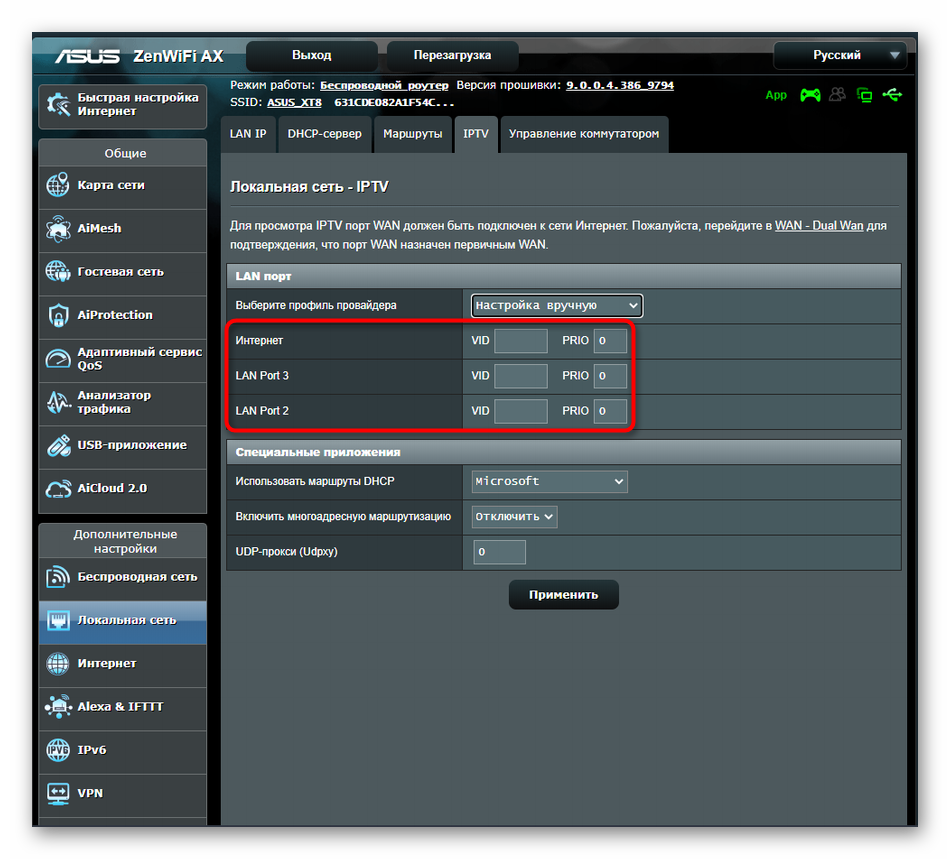Click the Quick Internet Setup wizard icon
Image resolution: width=950 pixels, height=859 pixels.
tap(59, 105)
